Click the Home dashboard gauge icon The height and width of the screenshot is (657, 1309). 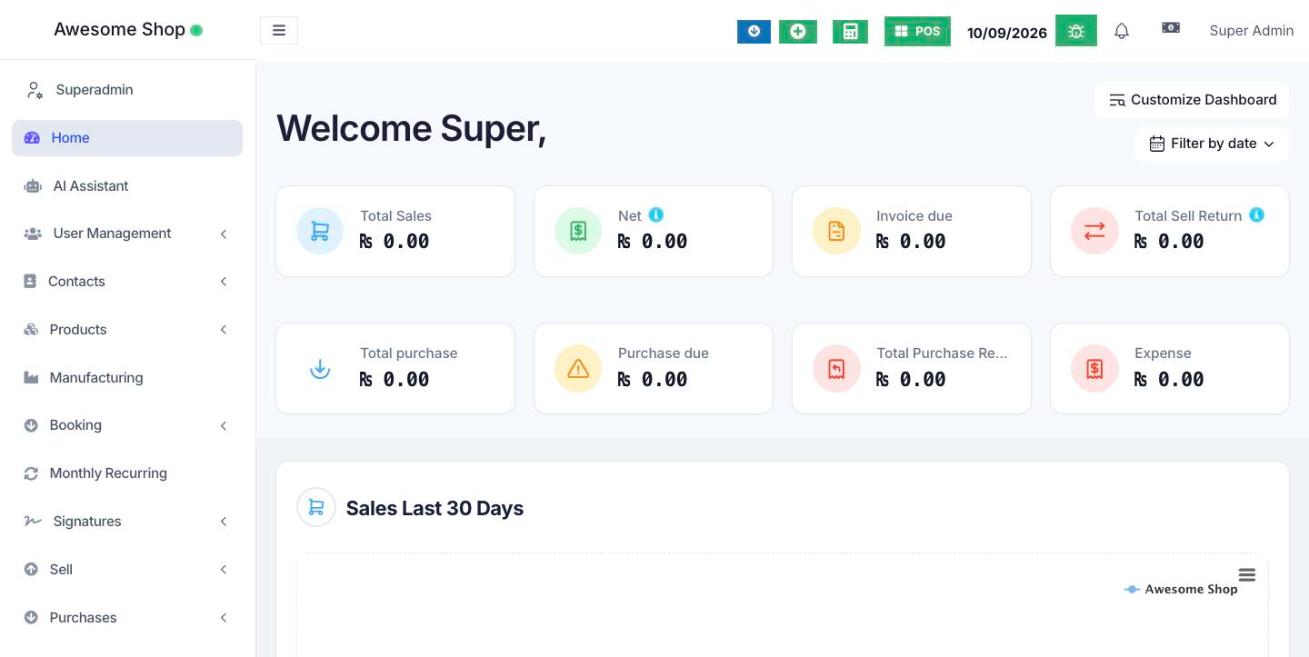(31, 138)
